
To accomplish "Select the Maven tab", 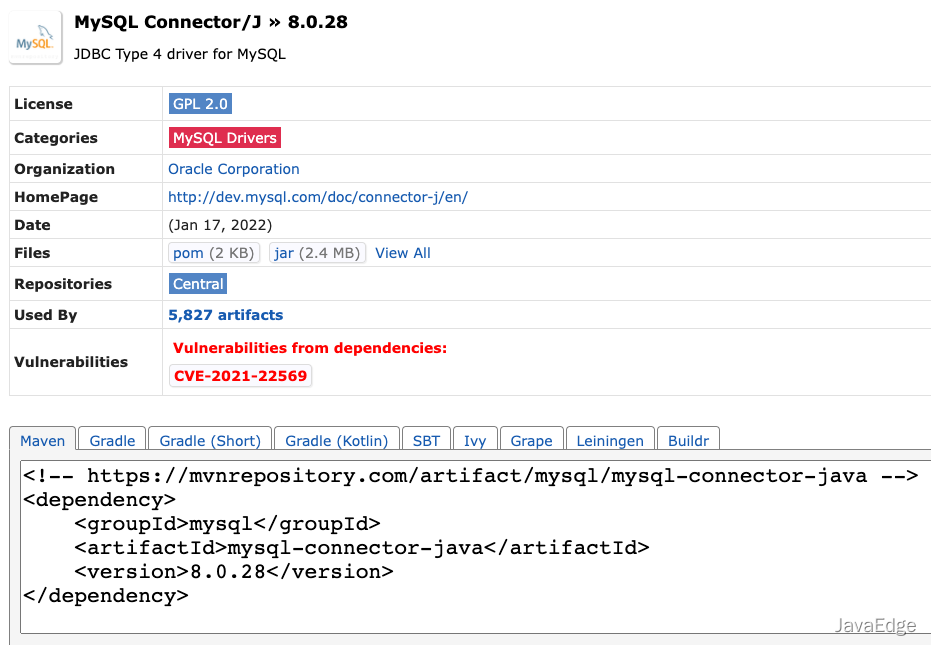I will [43, 441].
